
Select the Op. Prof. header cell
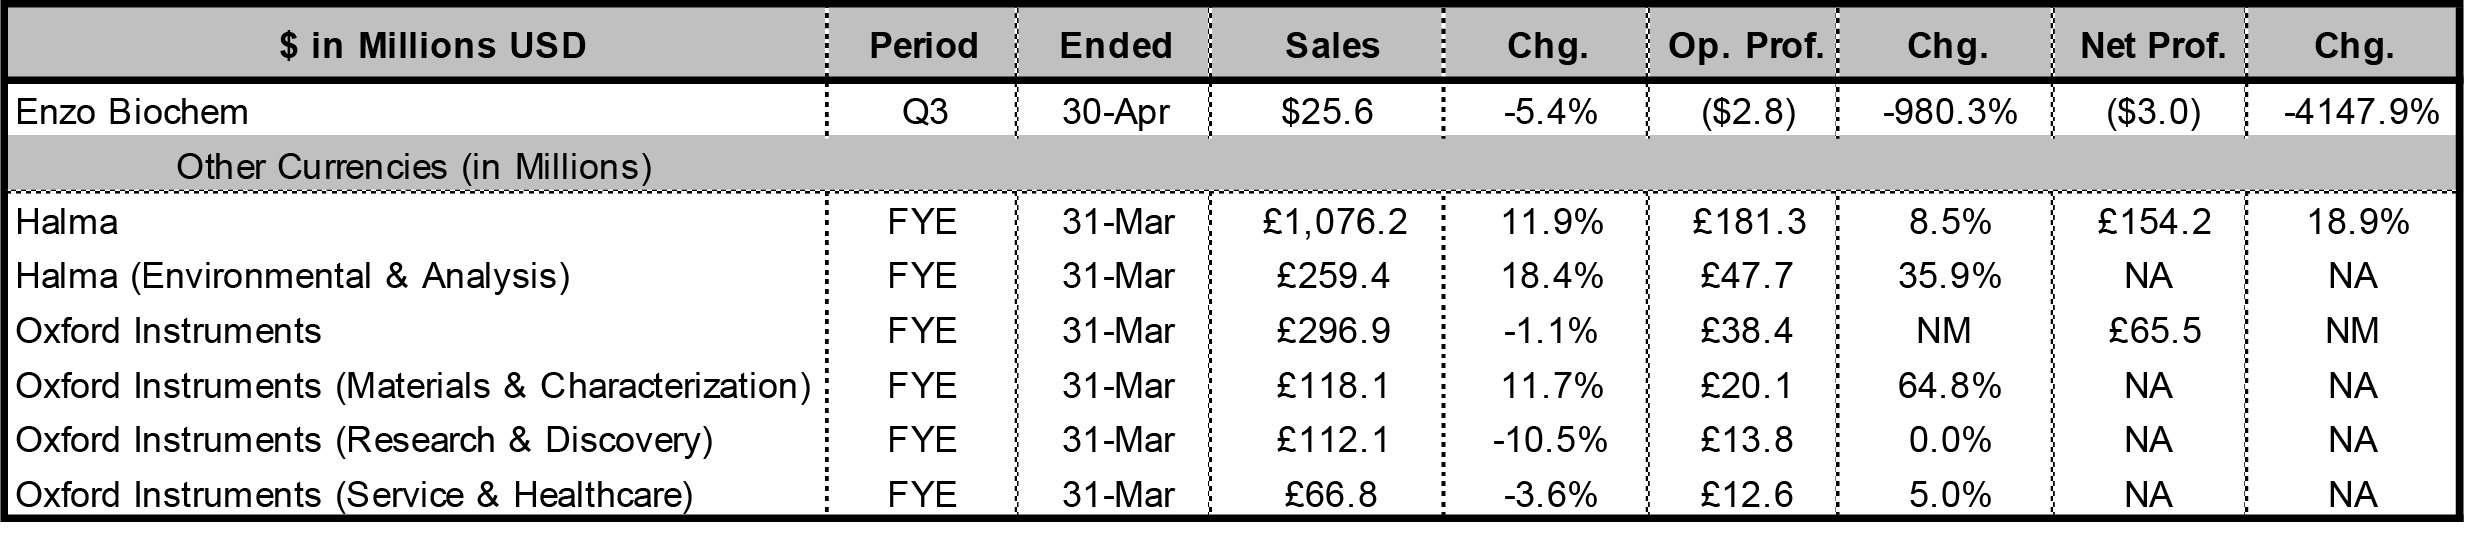[1746, 46]
